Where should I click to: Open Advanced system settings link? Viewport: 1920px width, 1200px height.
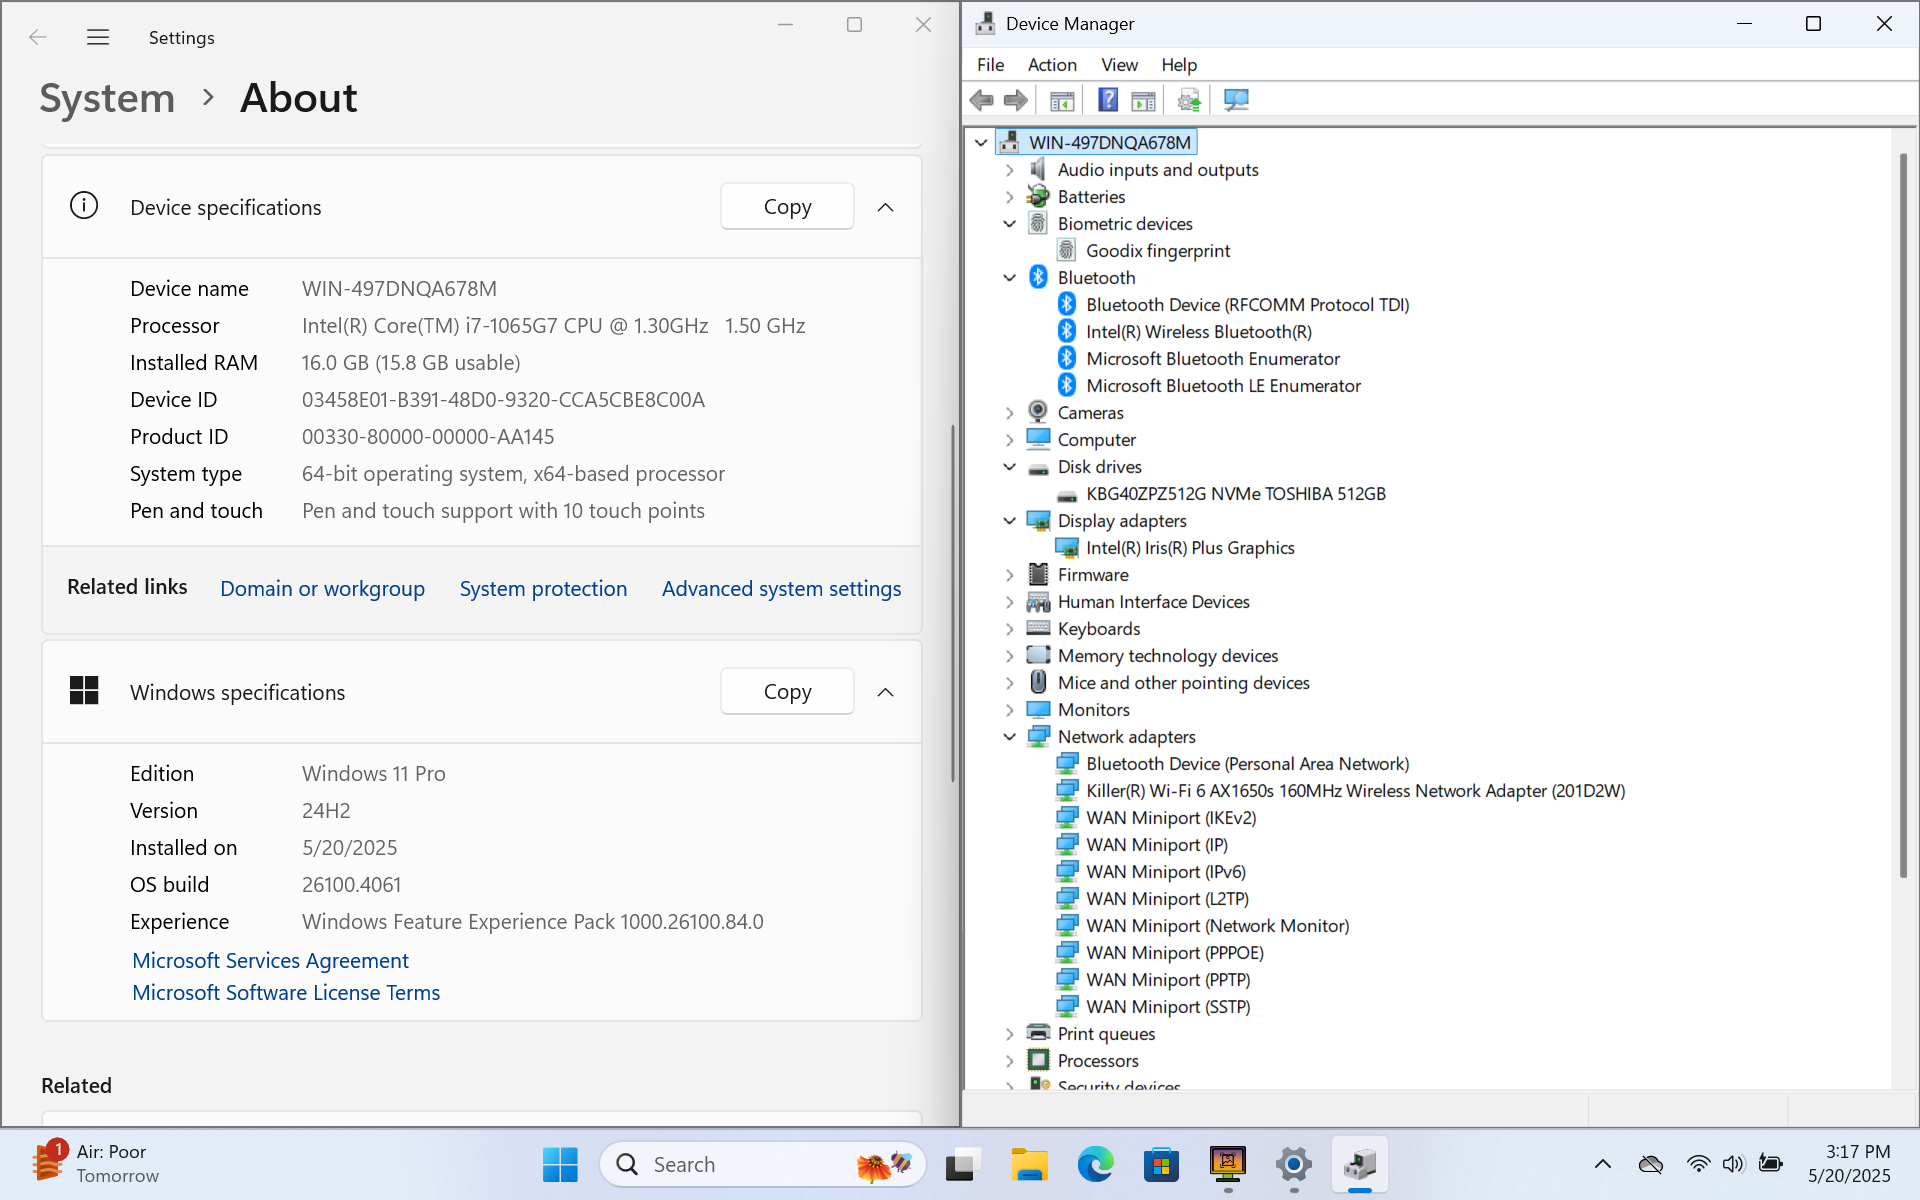(781, 588)
